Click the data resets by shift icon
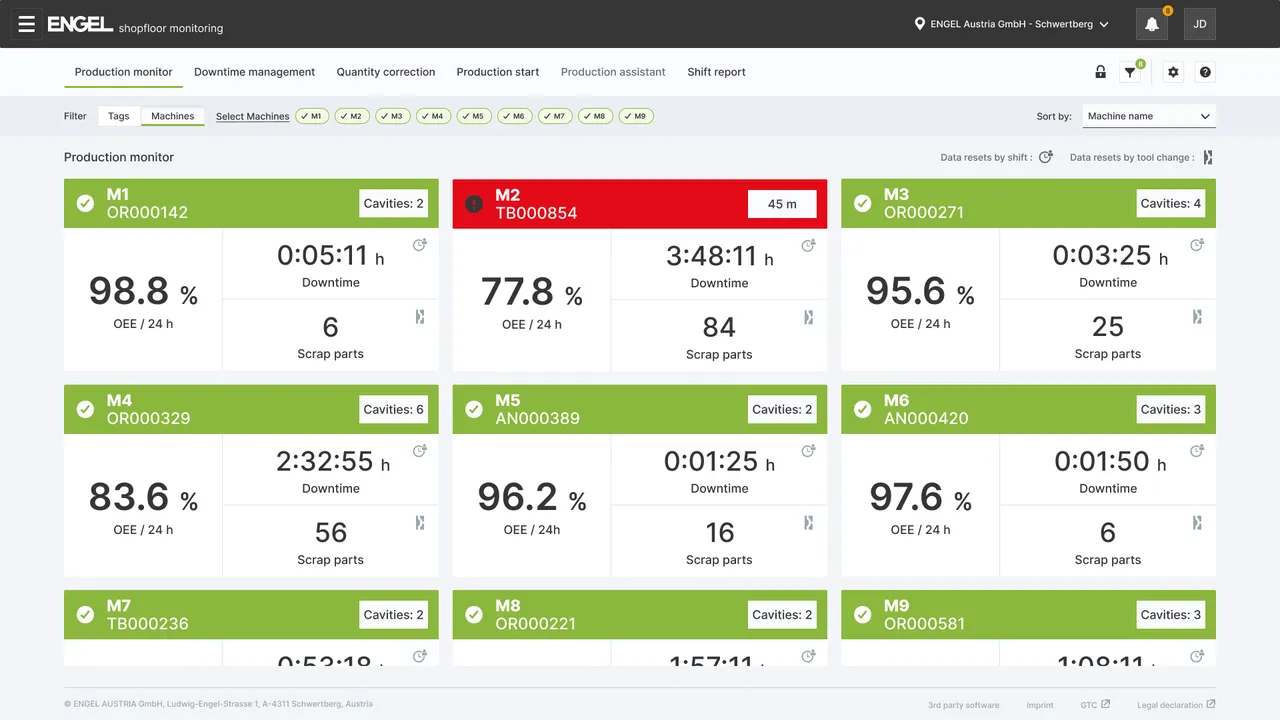1280x720 pixels. tap(1045, 157)
